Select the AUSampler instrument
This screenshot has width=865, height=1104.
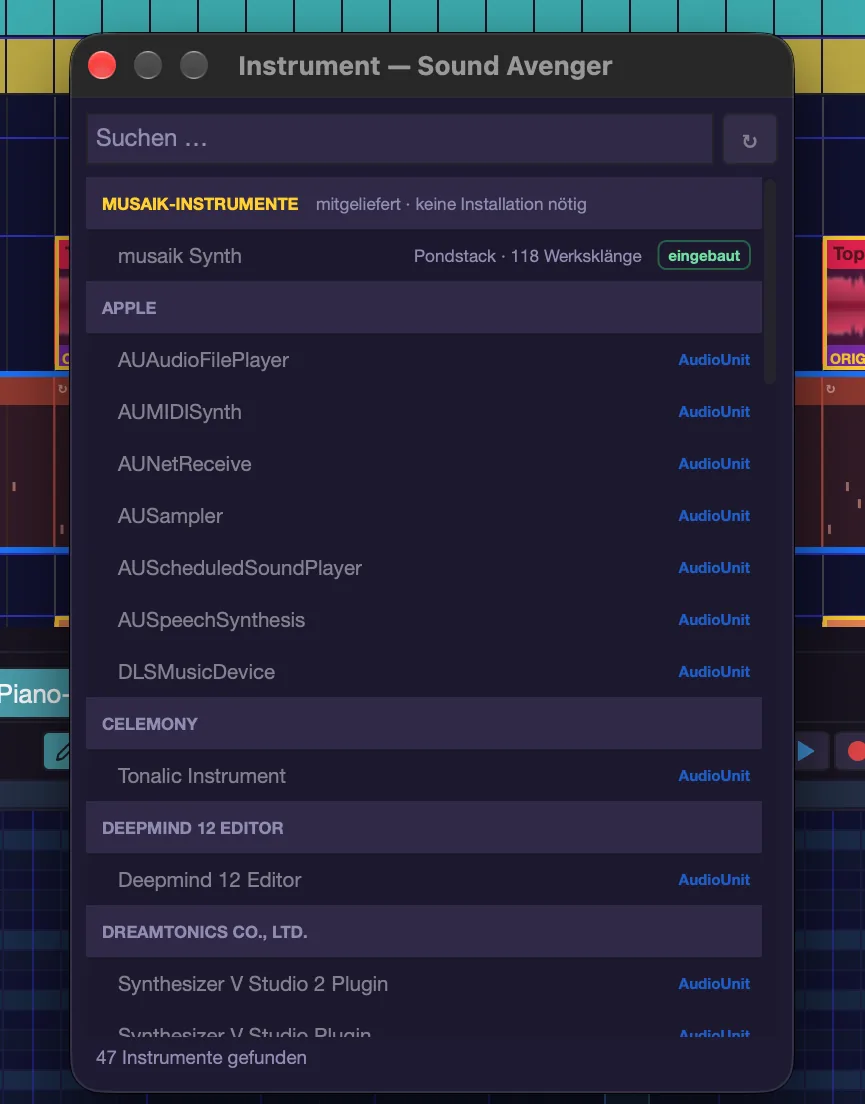424,516
